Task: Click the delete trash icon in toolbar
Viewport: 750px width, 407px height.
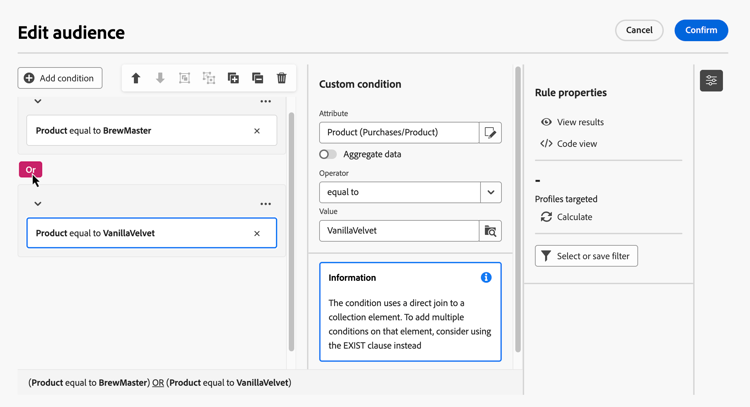Action: pyautogui.click(x=282, y=78)
